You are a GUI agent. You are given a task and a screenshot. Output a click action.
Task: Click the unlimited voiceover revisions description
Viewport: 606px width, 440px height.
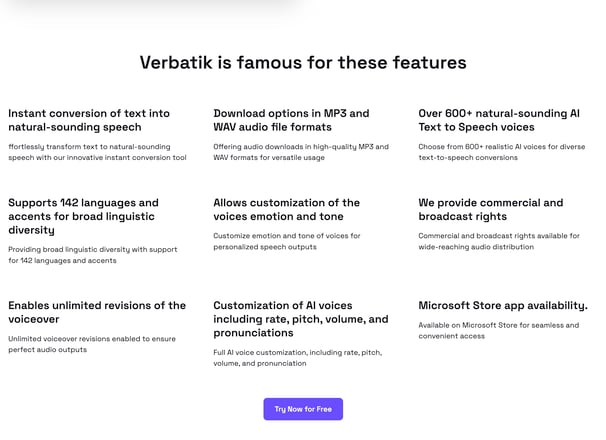click(x=92, y=344)
